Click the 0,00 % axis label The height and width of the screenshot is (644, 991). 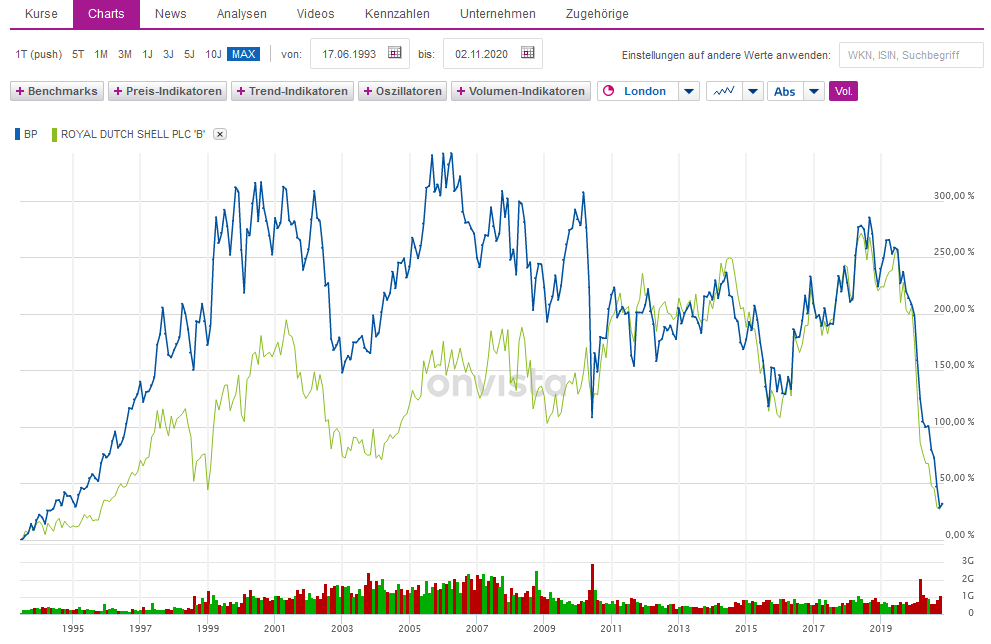pos(959,535)
